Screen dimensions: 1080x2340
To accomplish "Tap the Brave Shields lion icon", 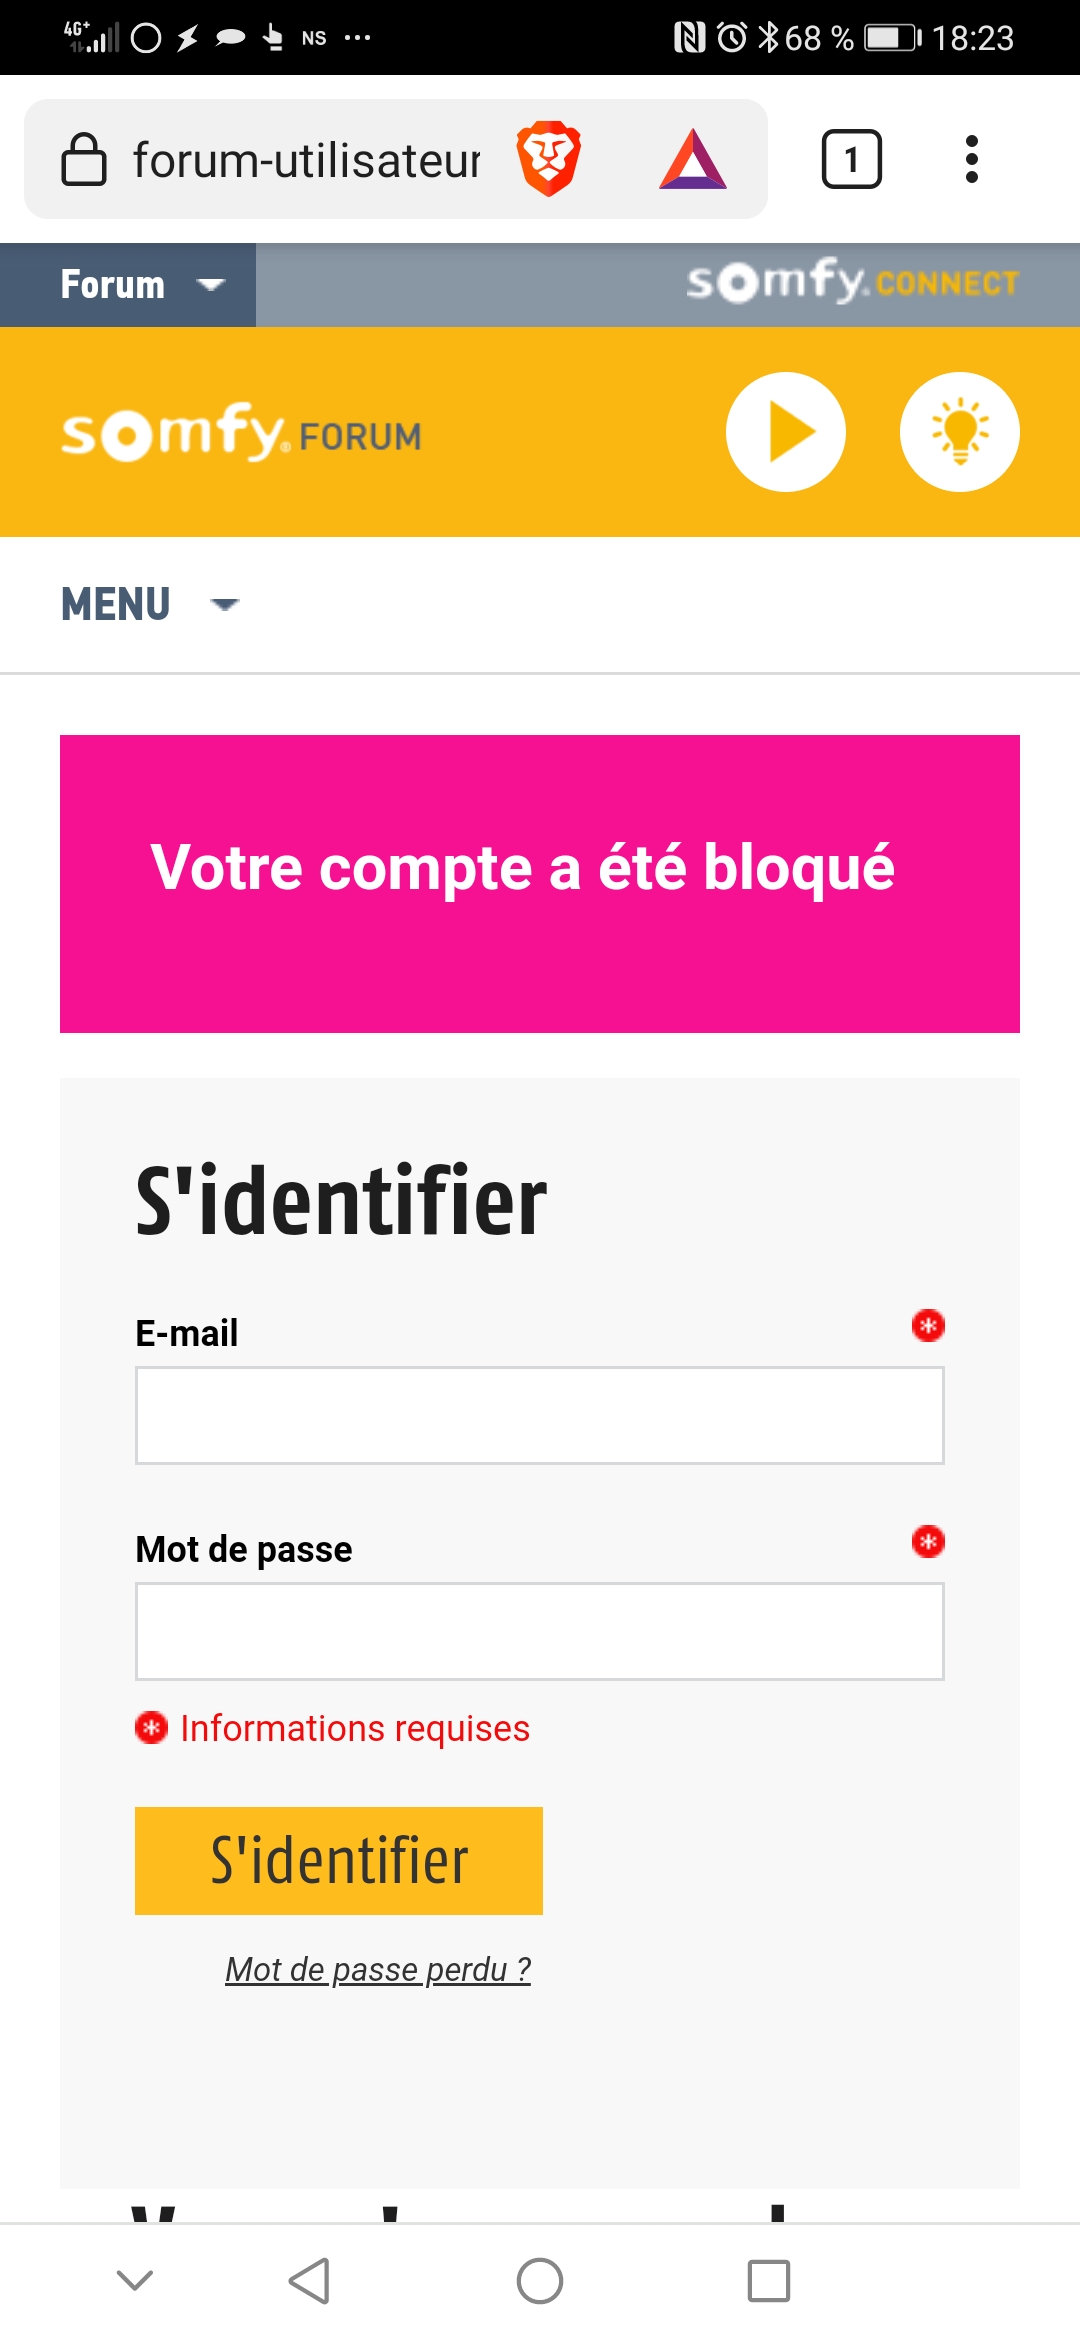I will (548, 159).
